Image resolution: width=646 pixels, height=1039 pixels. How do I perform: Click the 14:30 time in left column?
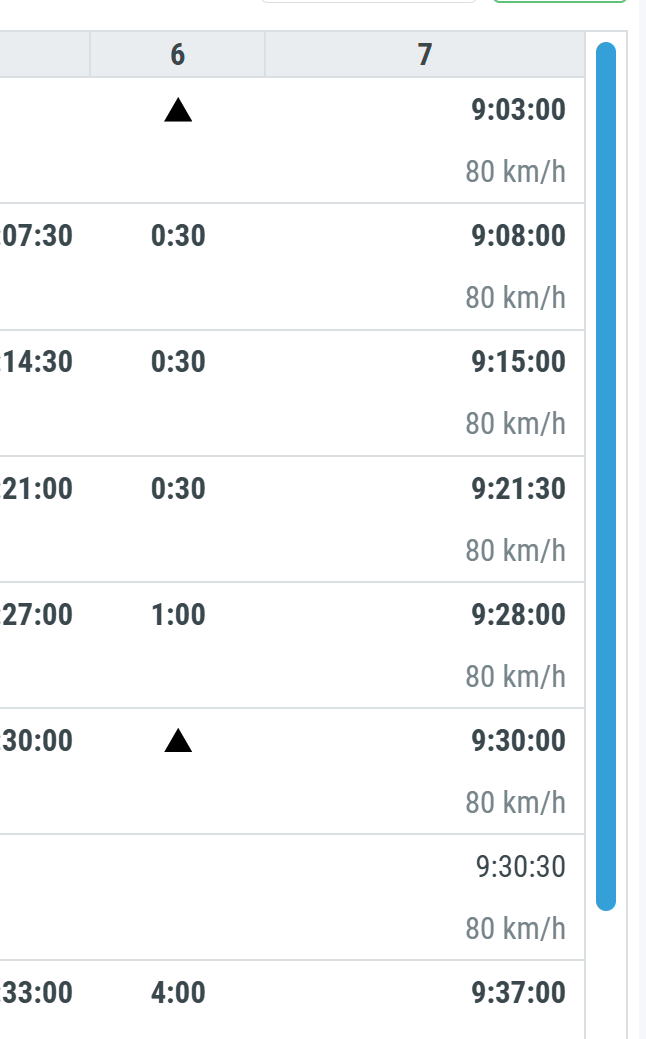[38, 362]
